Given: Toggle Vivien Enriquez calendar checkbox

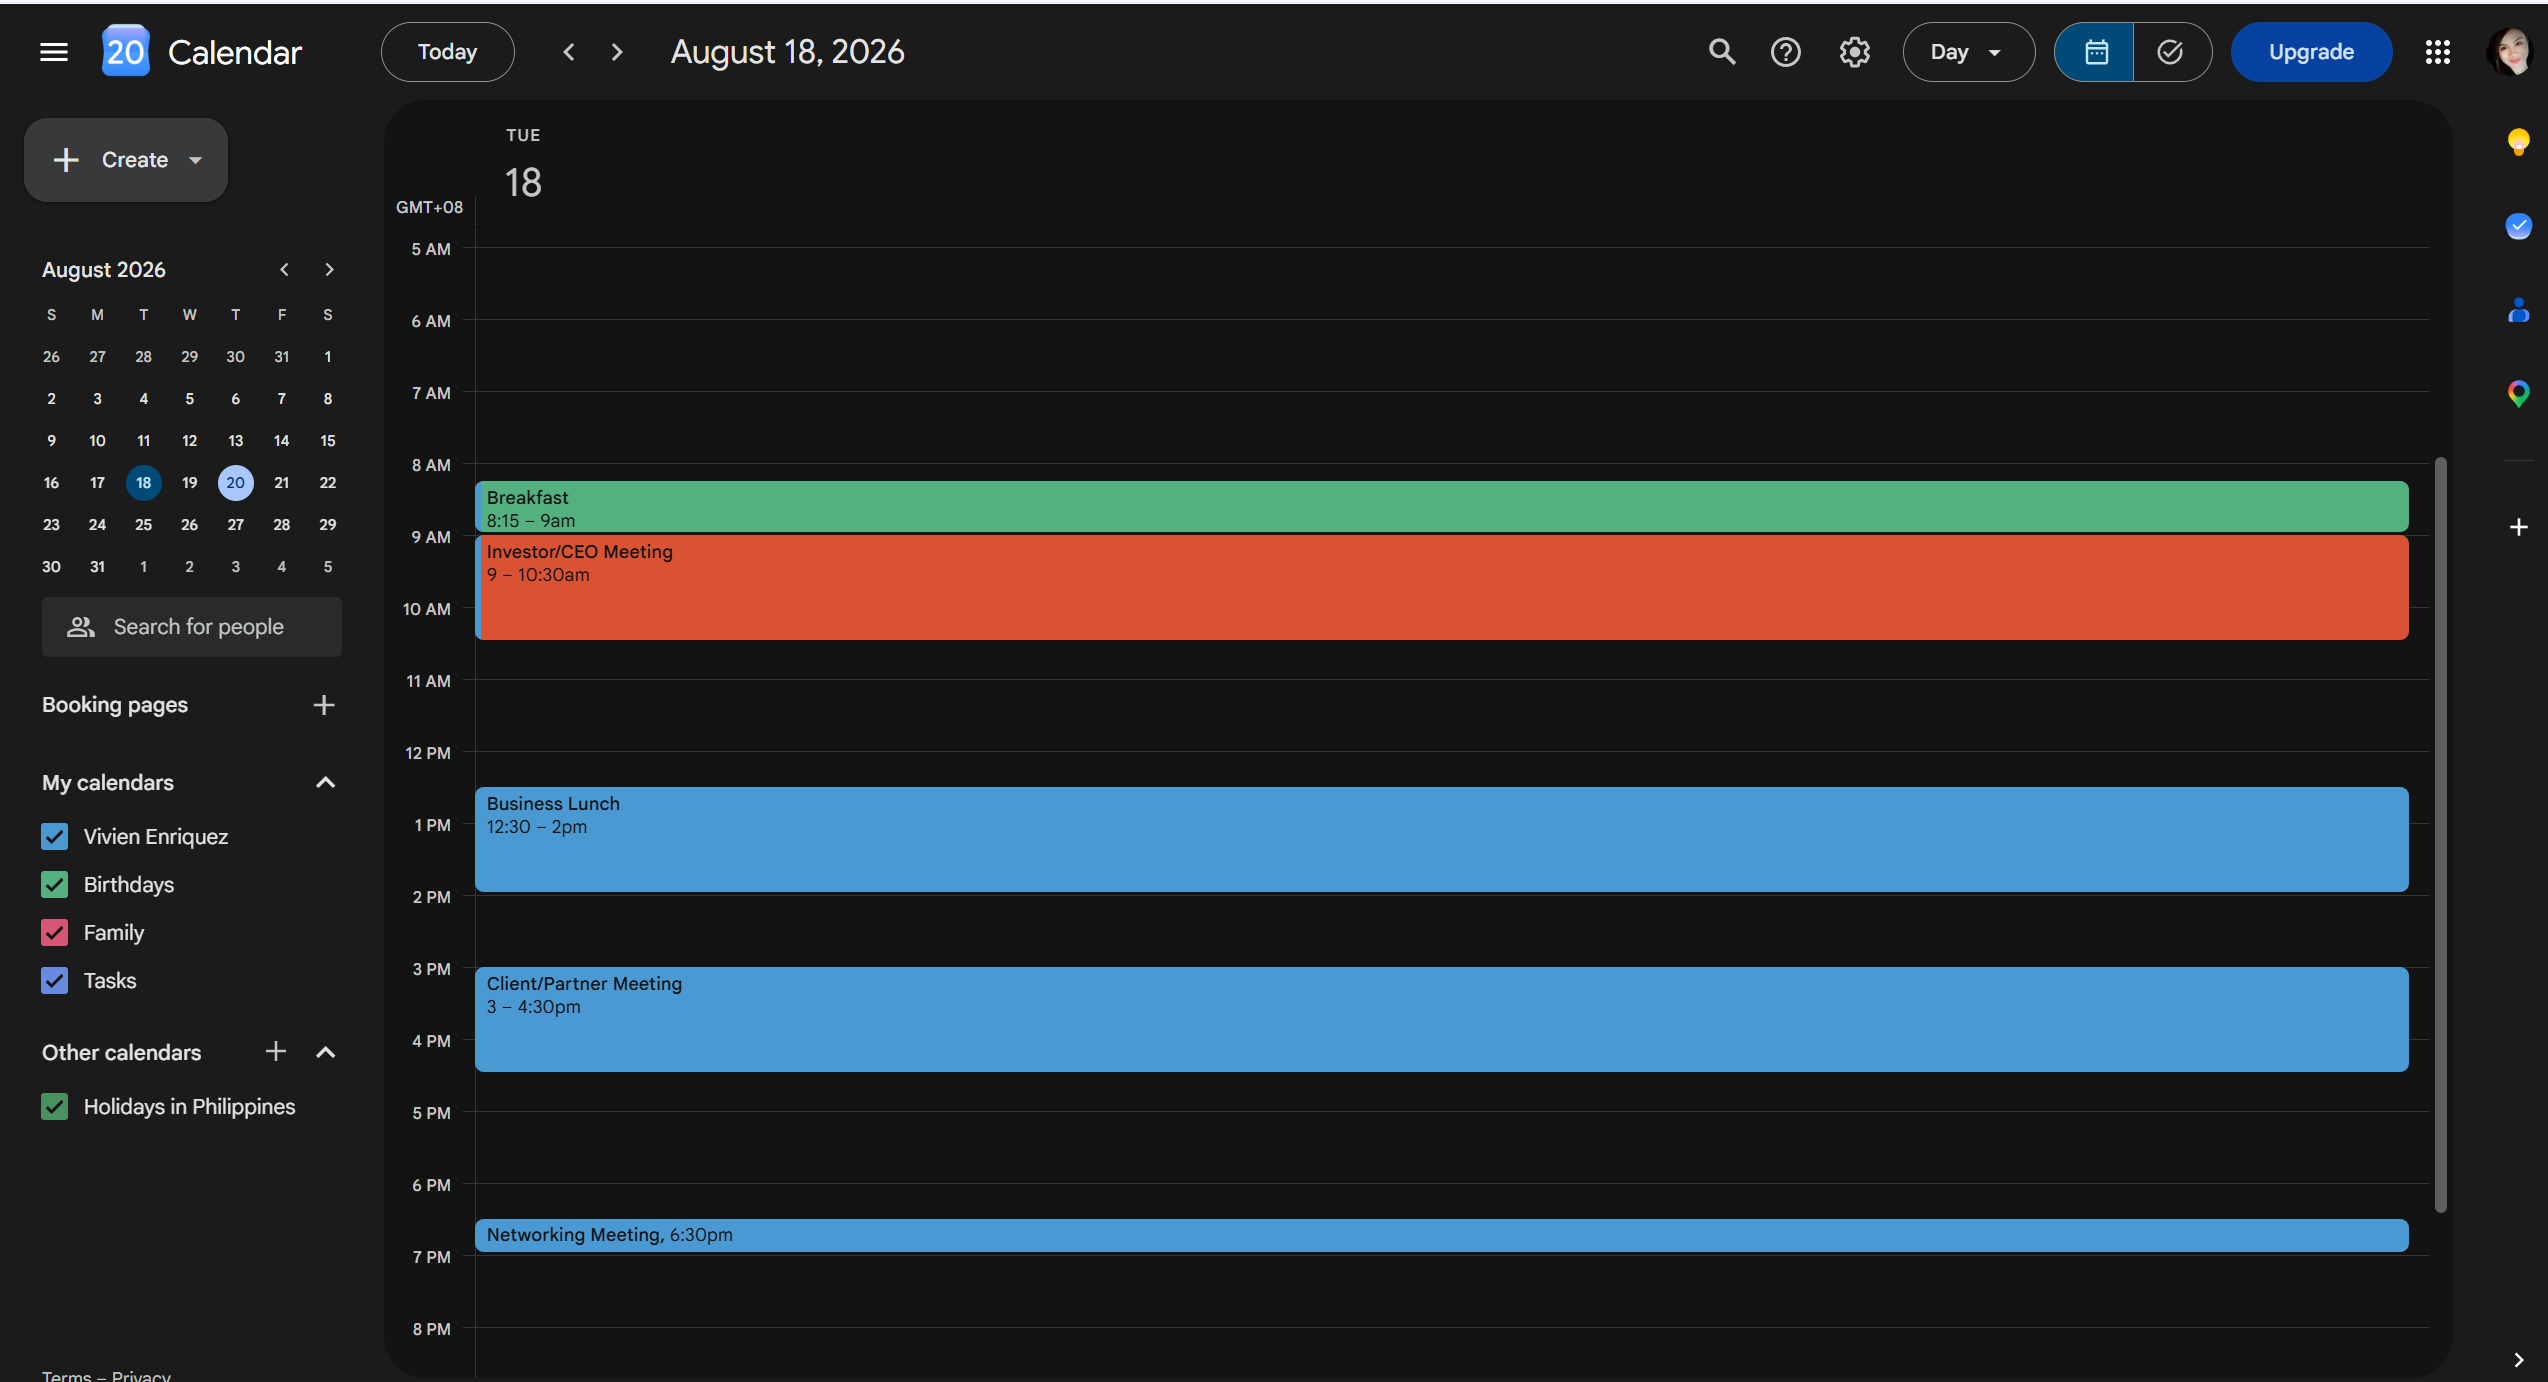Looking at the screenshot, I should click(55, 837).
